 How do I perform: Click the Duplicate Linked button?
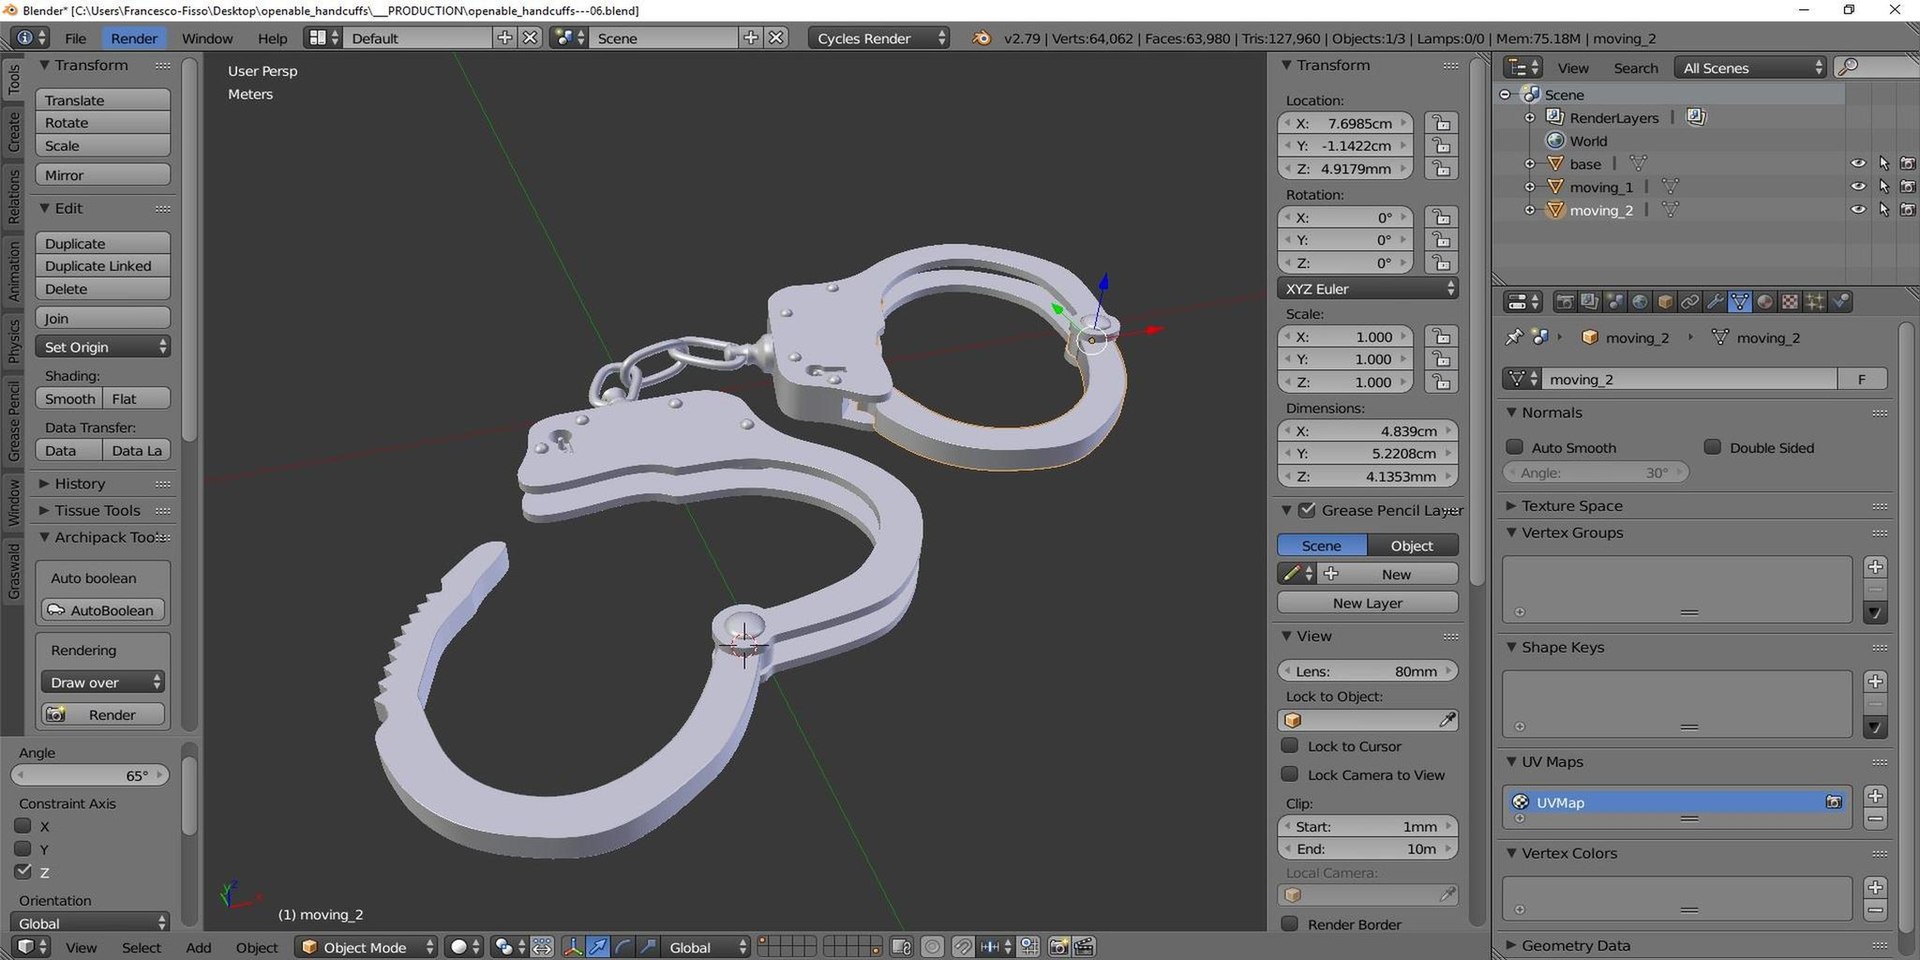click(103, 266)
